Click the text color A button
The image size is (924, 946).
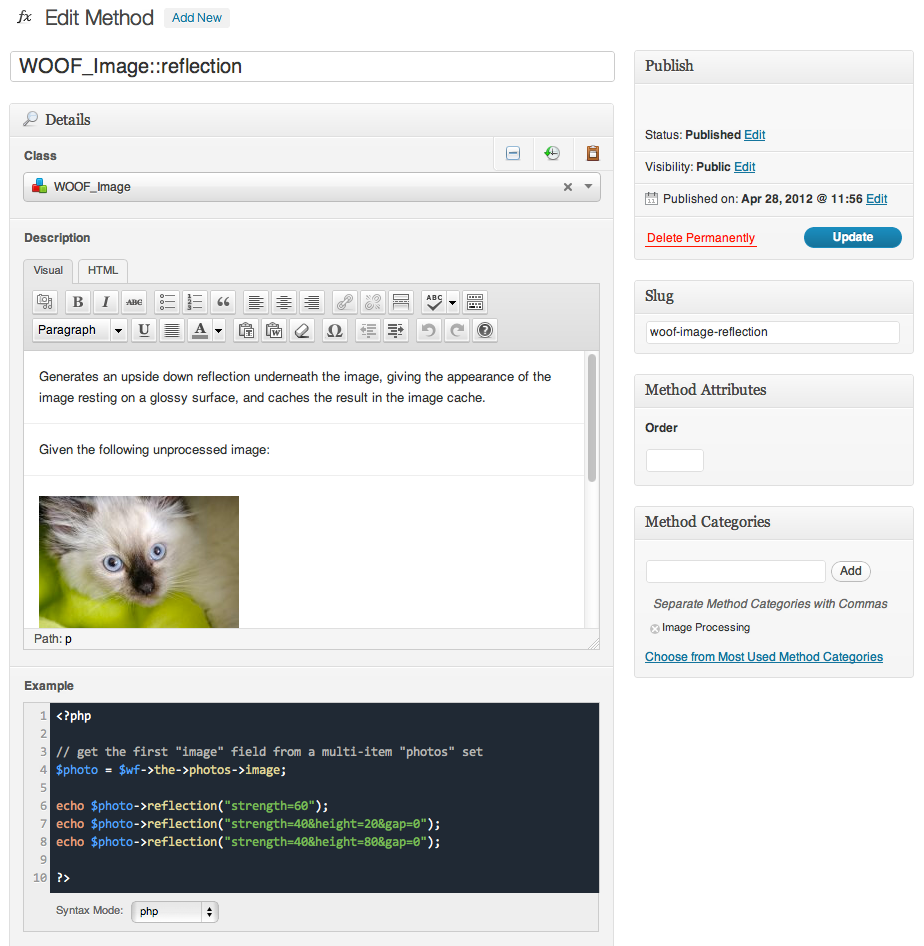pyautogui.click(x=200, y=330)
